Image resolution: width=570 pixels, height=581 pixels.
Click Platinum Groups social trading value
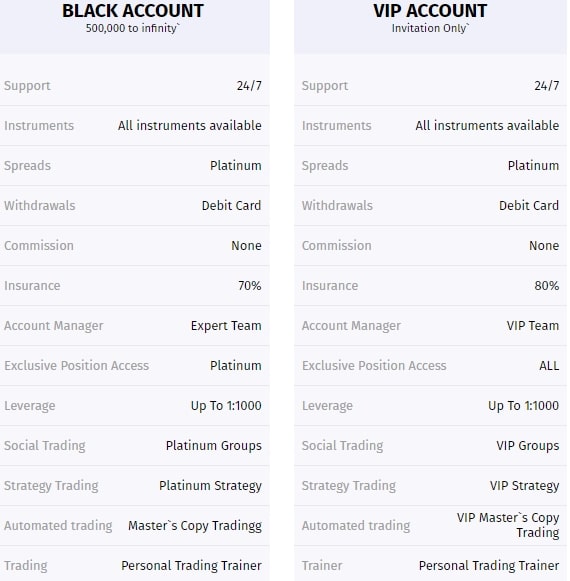pyautogui.click(x=213, y=446)
